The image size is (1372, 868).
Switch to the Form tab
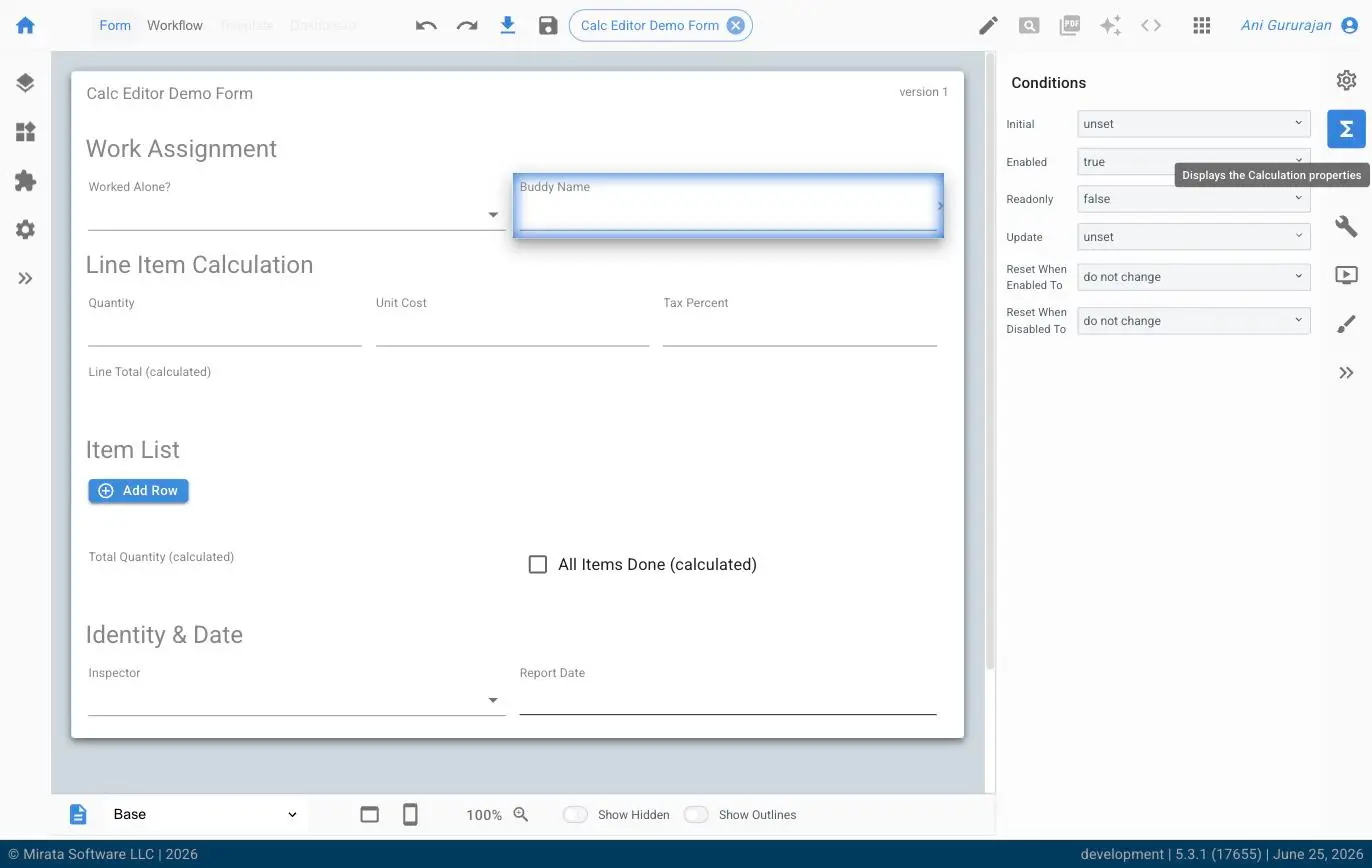[115, 25]
